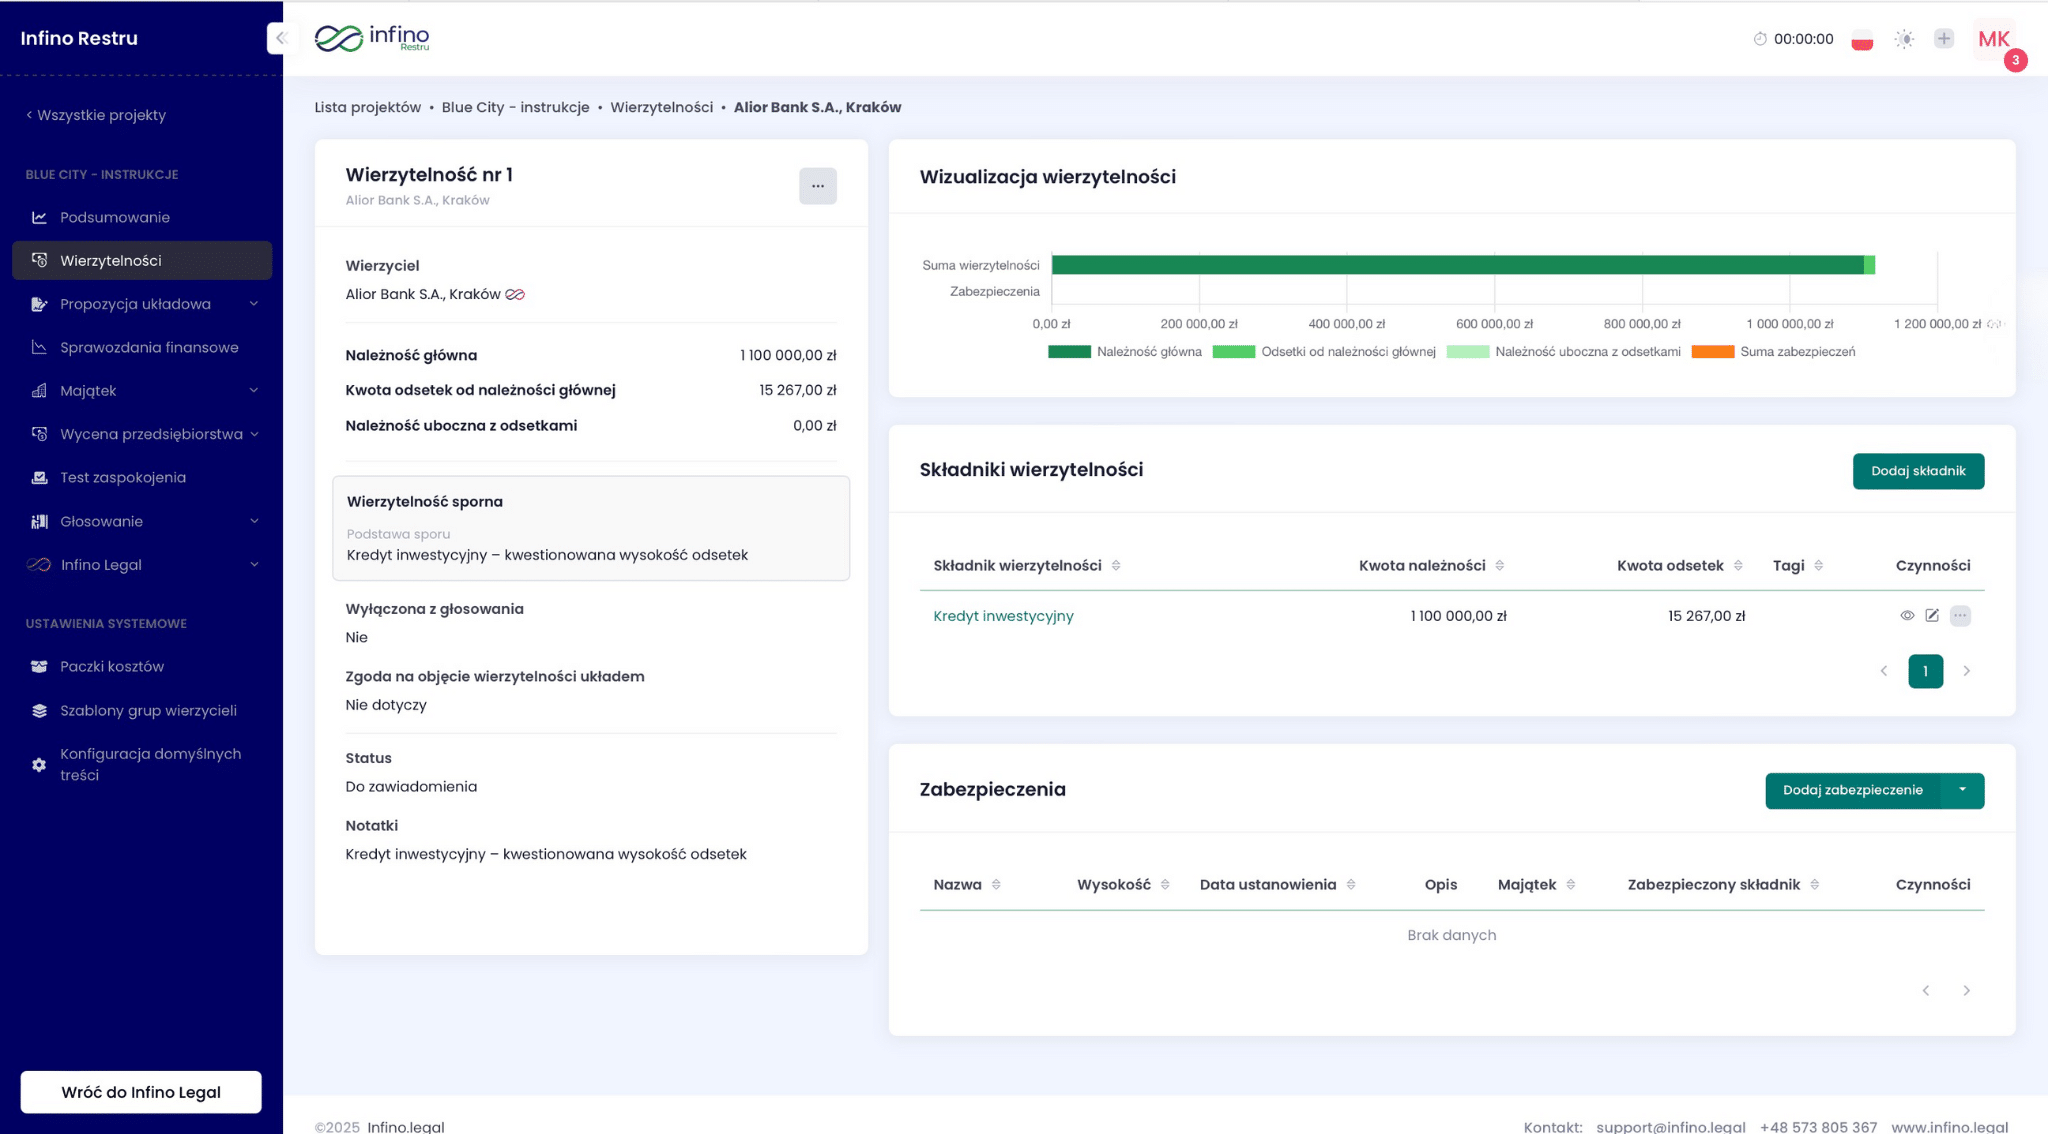Open more actions for Kredyt inwestycyjny row
The image size is (2048, 1134).
(x=1960, y=616)
